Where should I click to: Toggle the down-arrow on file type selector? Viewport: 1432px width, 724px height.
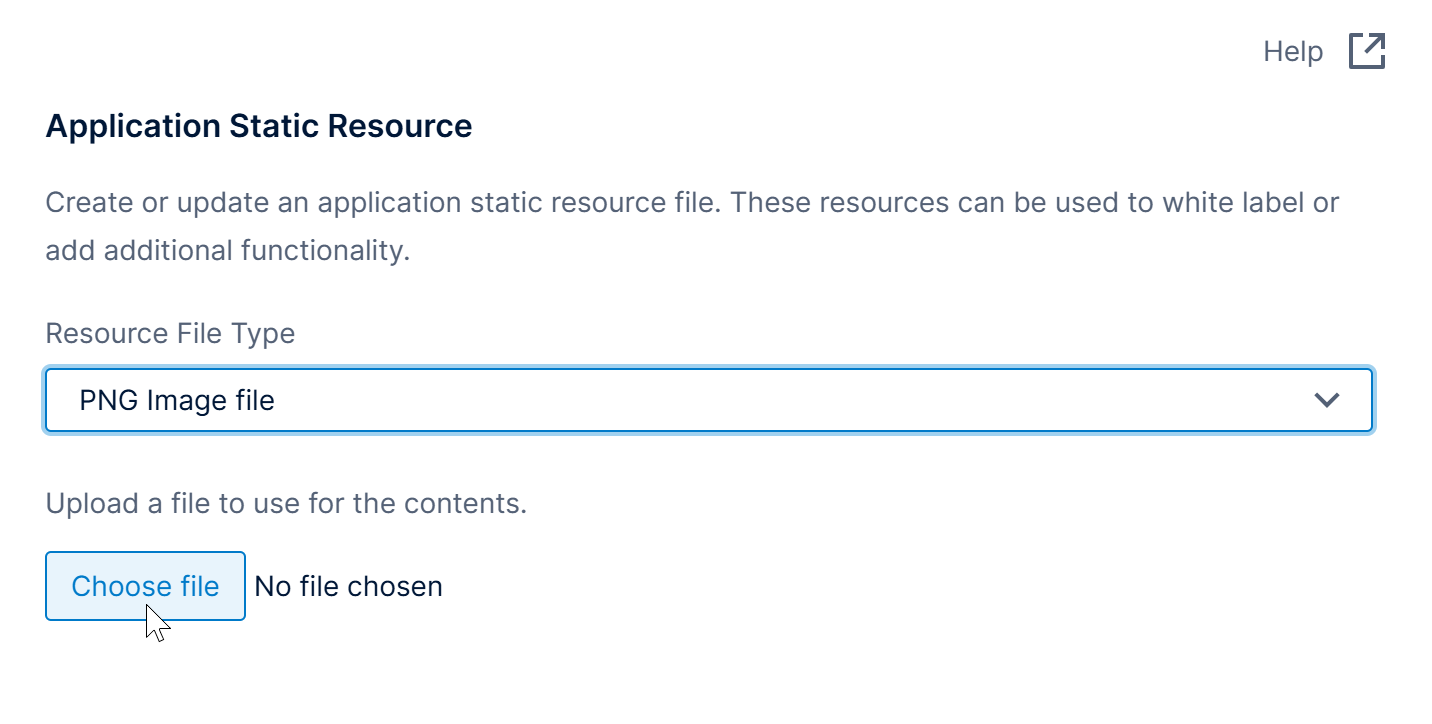coord(1327,400)
